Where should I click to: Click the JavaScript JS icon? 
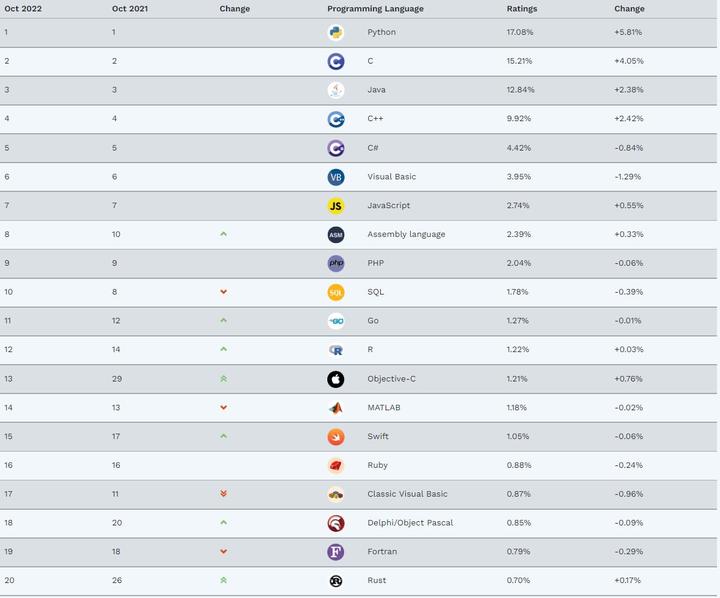[x=336, y=206]
